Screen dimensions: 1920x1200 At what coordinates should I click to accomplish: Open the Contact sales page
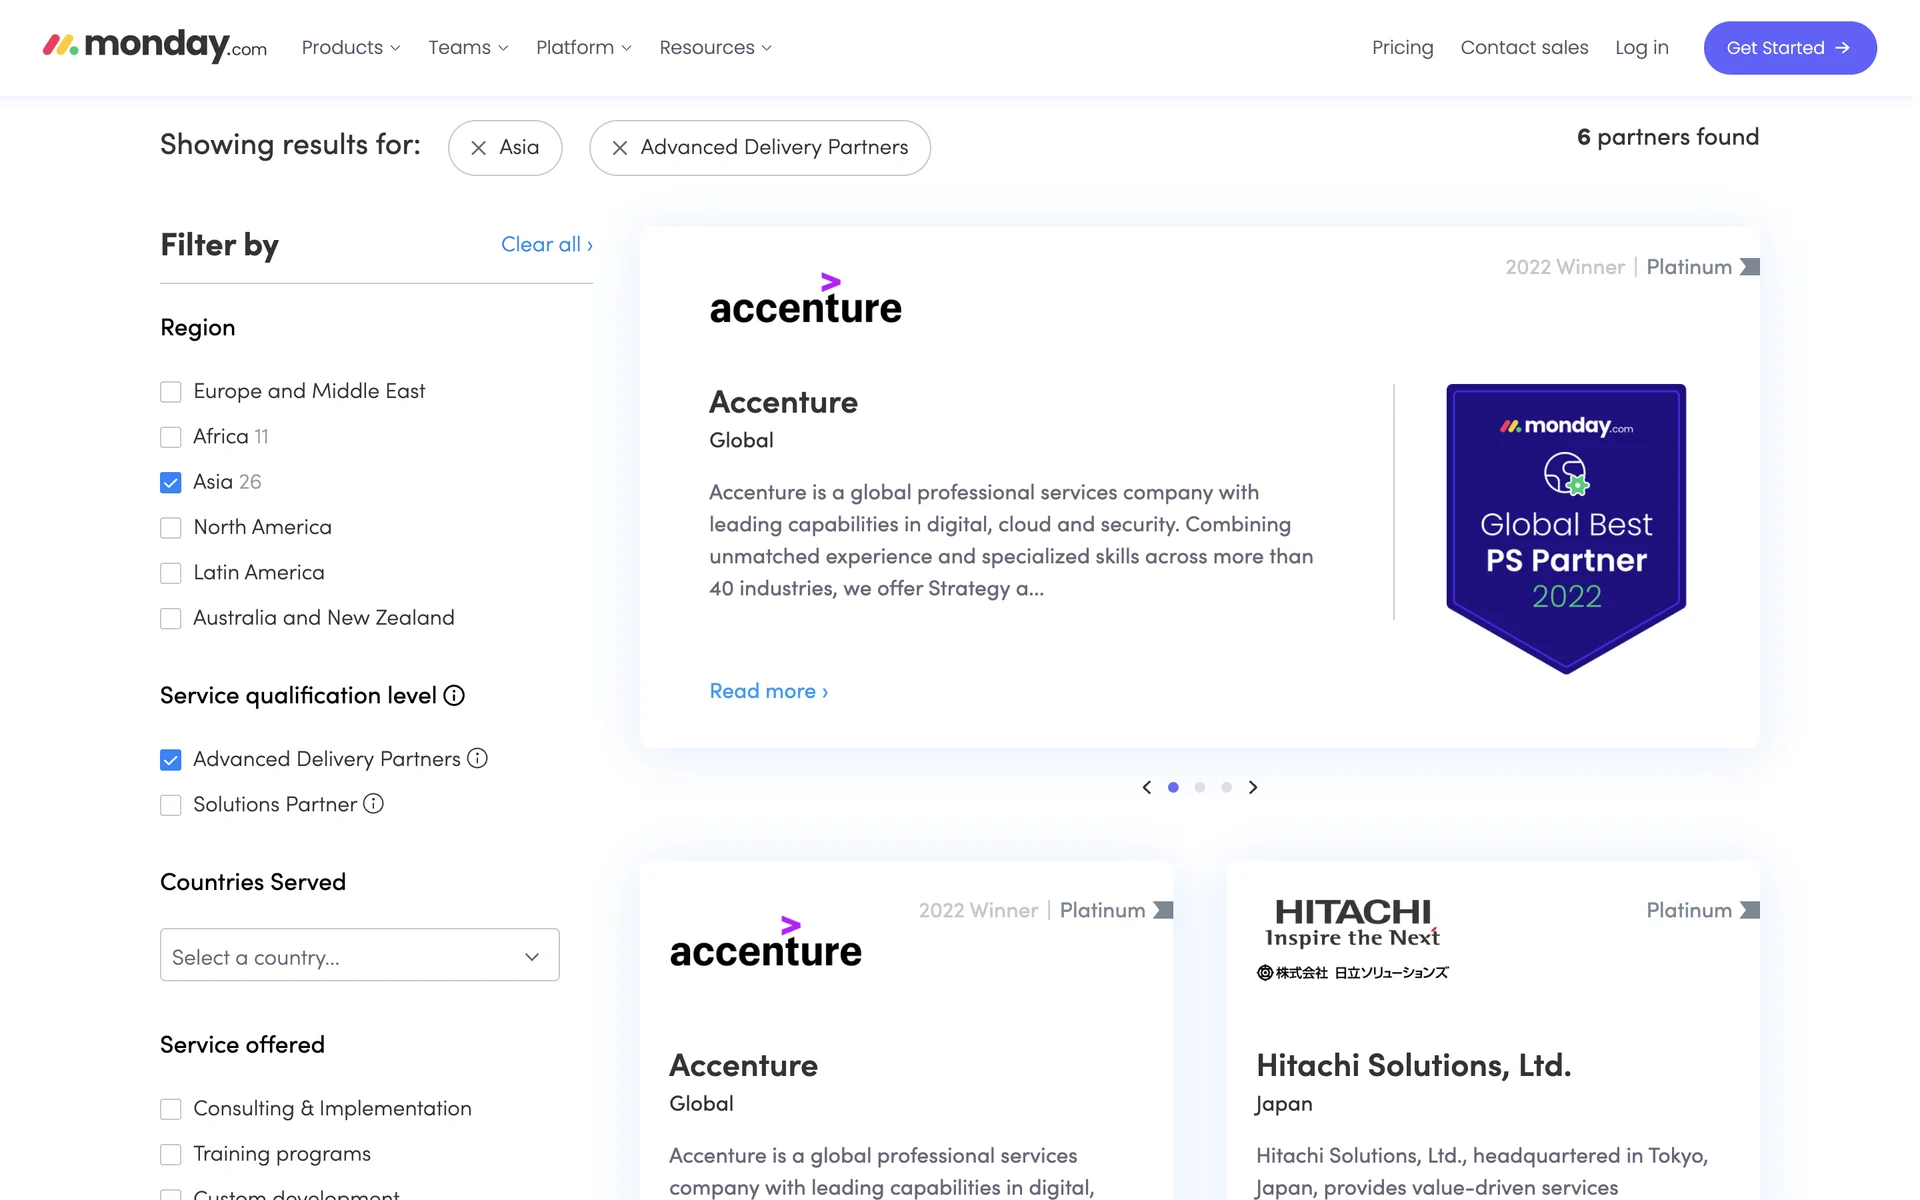[1524, 48]
